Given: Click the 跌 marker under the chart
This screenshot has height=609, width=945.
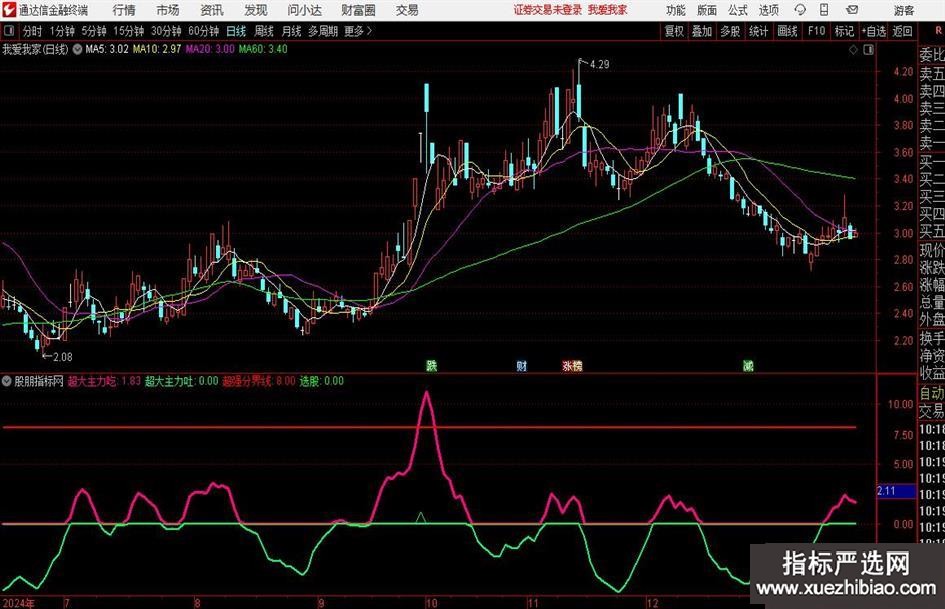Looking at the screenshot, I should point(432,365).
